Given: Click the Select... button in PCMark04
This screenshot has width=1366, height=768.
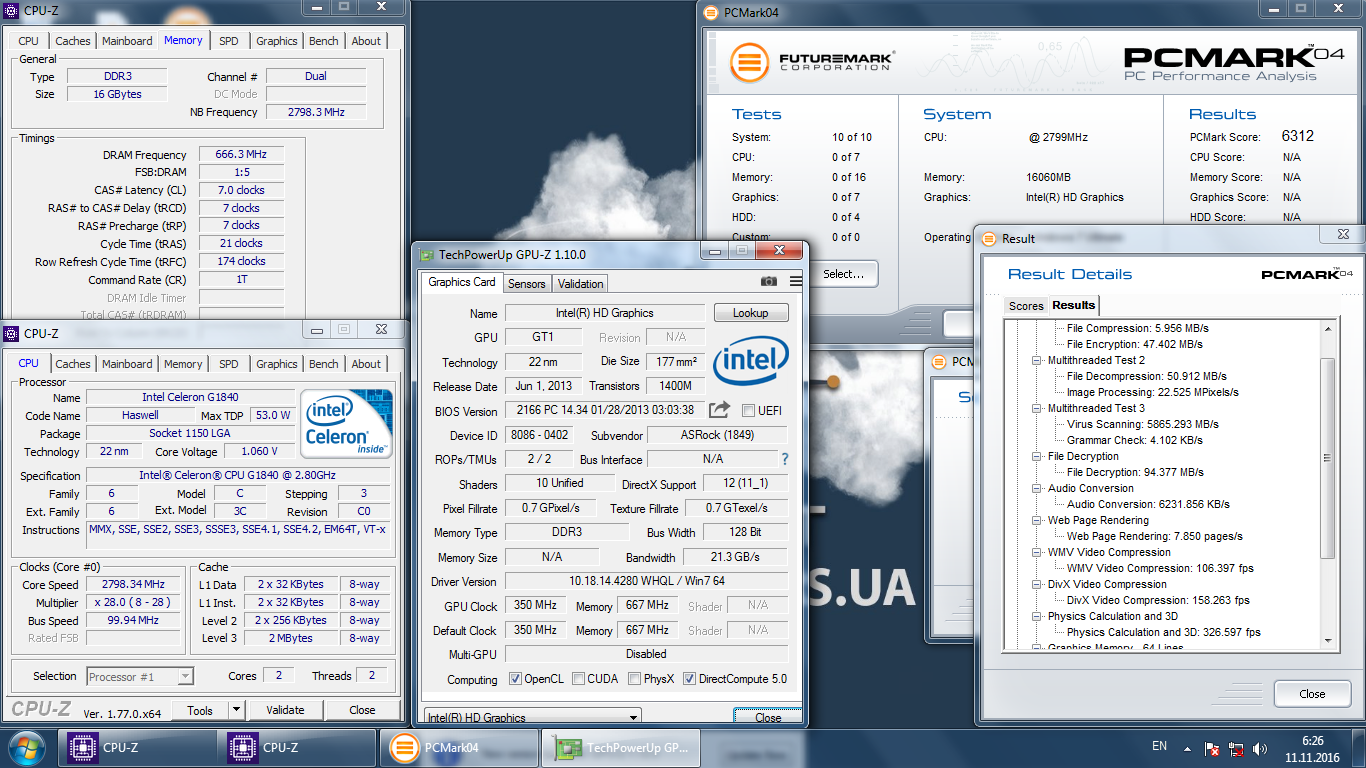Looking at the screenshot, I should [844, 274].
